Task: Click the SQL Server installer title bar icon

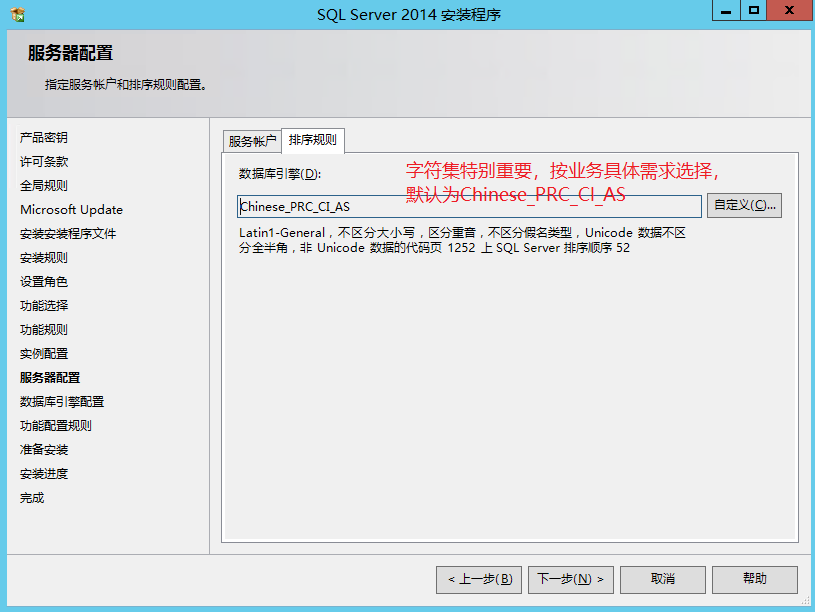Action: 18,15
